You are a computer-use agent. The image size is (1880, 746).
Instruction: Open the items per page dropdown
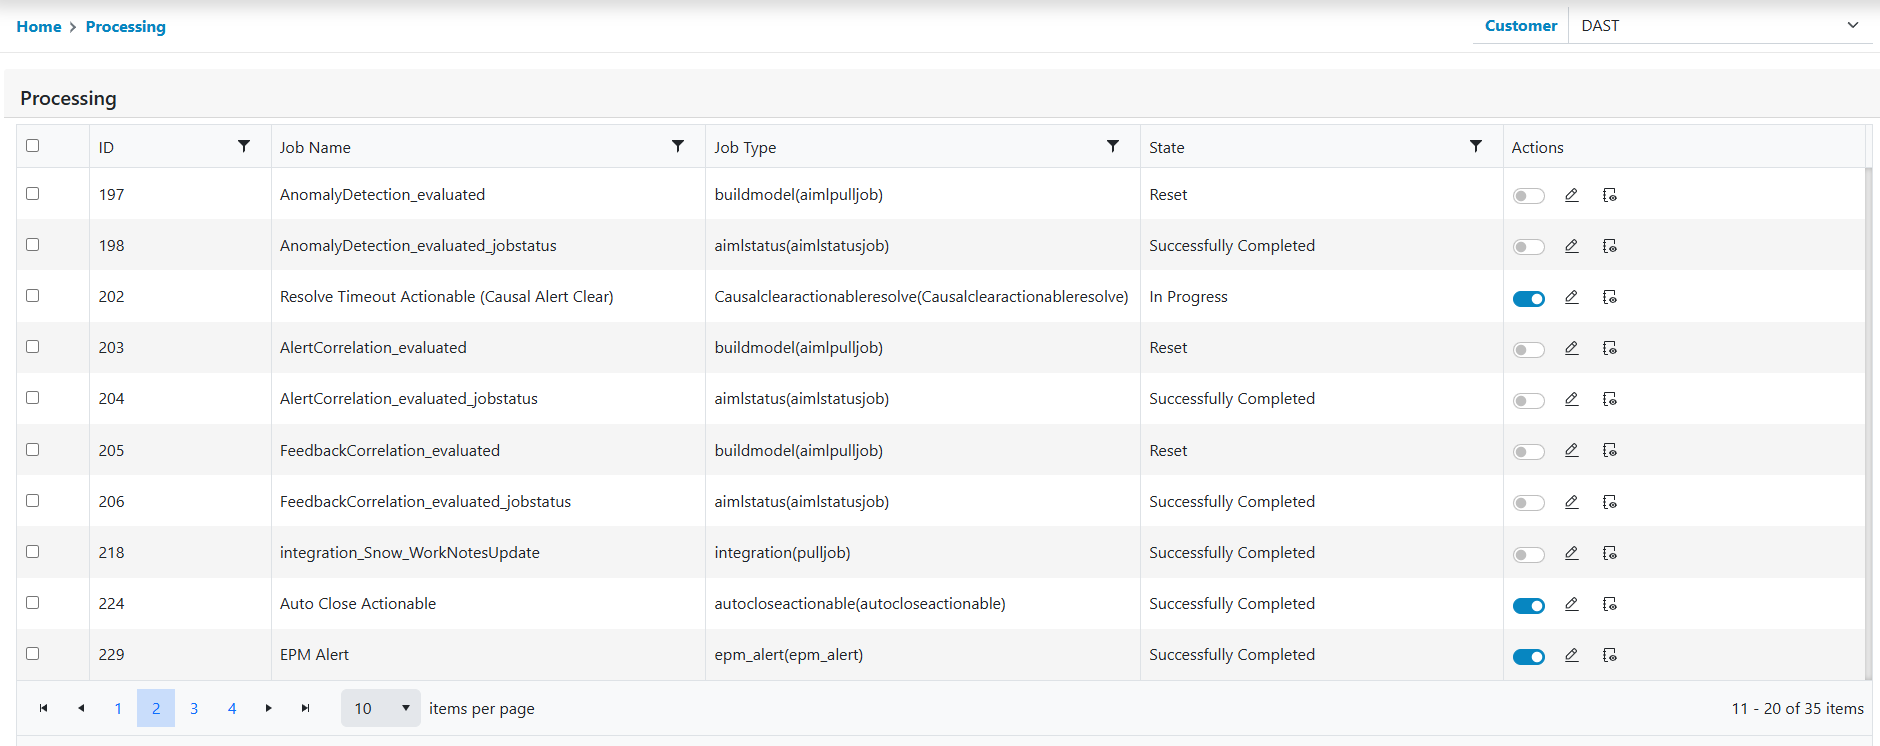(381, 708)
